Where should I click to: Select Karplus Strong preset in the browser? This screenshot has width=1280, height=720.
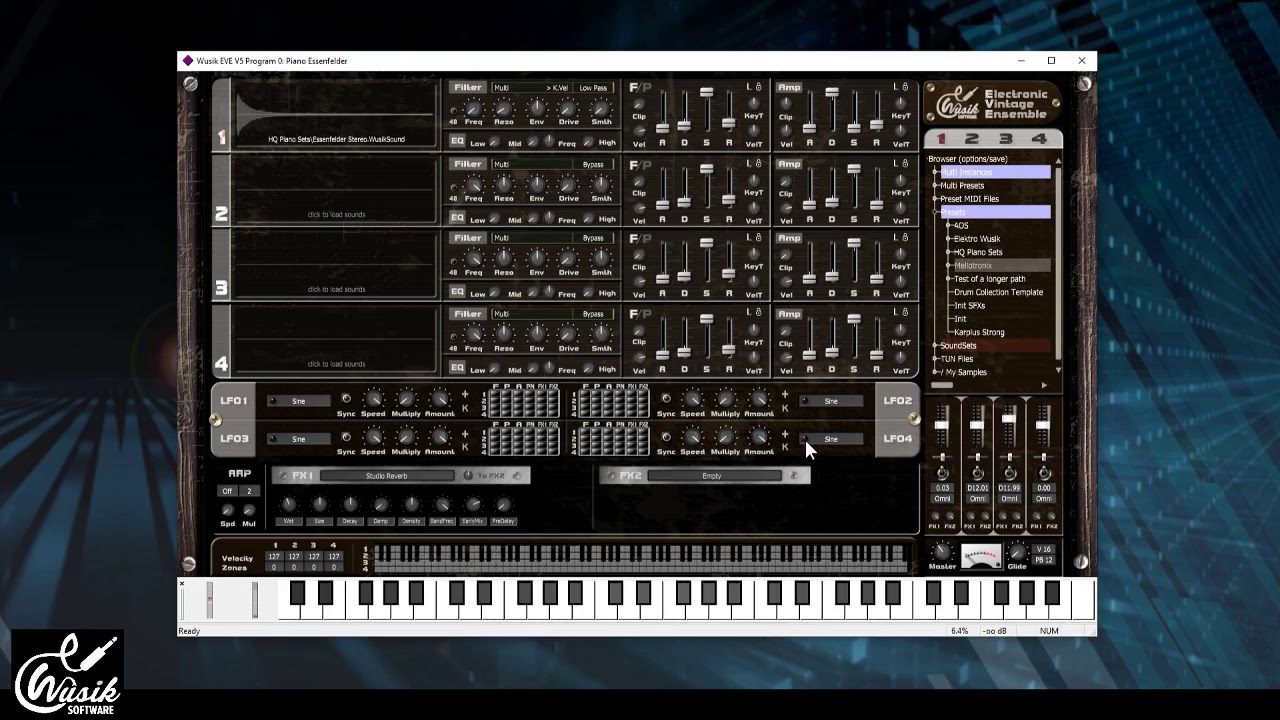[979, 332]
